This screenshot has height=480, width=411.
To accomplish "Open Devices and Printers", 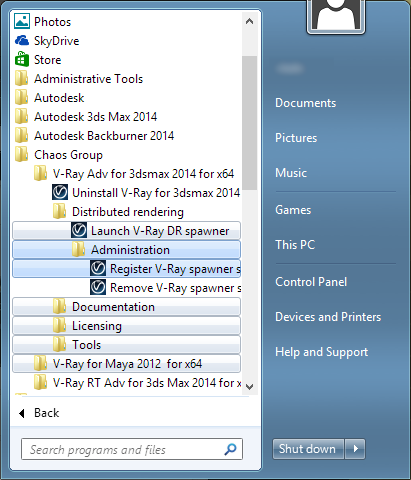I will click(x=328, y=317).
